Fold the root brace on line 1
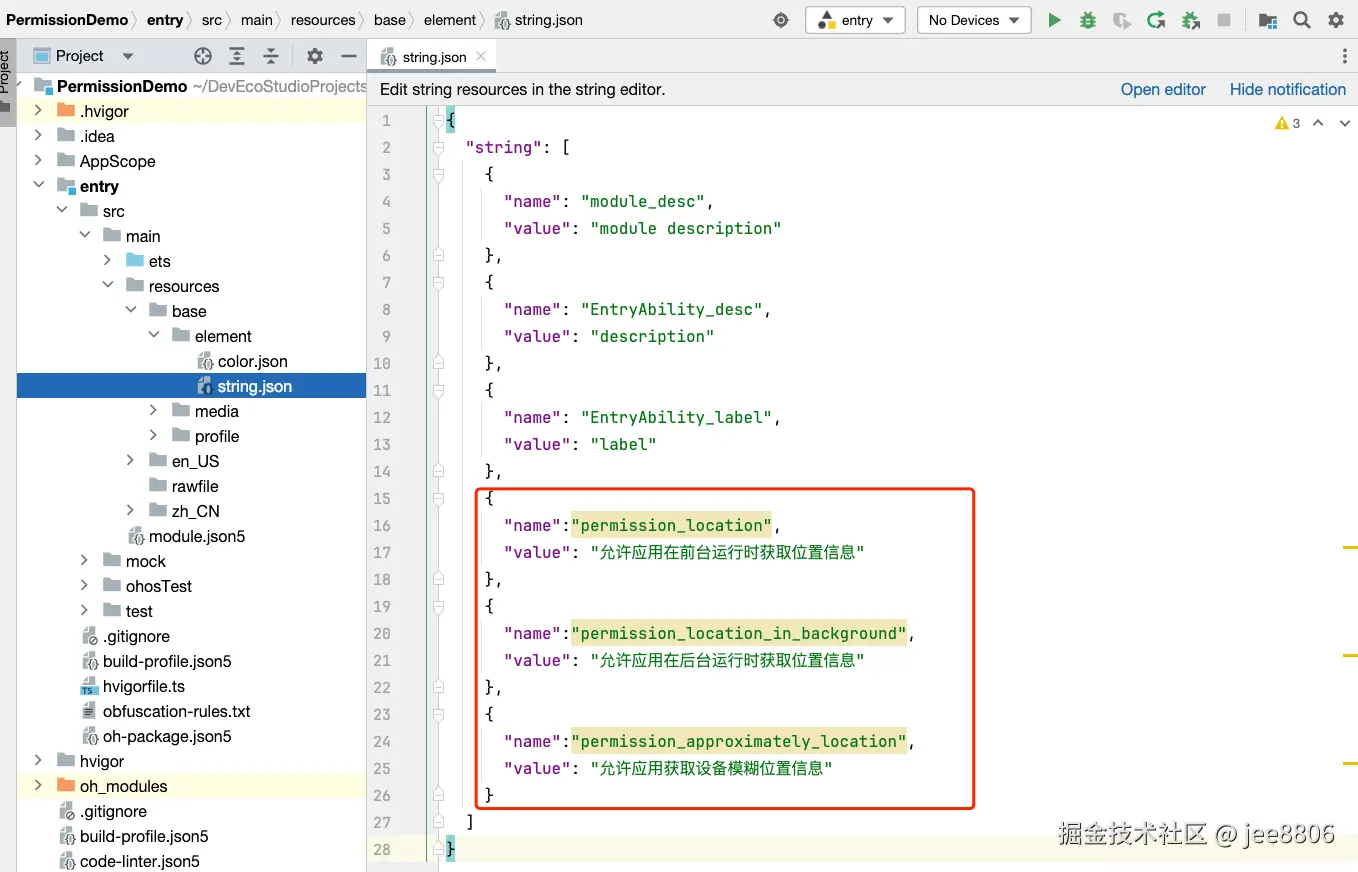Viewport: 1358px width, 872px height. tap(438, 120)
